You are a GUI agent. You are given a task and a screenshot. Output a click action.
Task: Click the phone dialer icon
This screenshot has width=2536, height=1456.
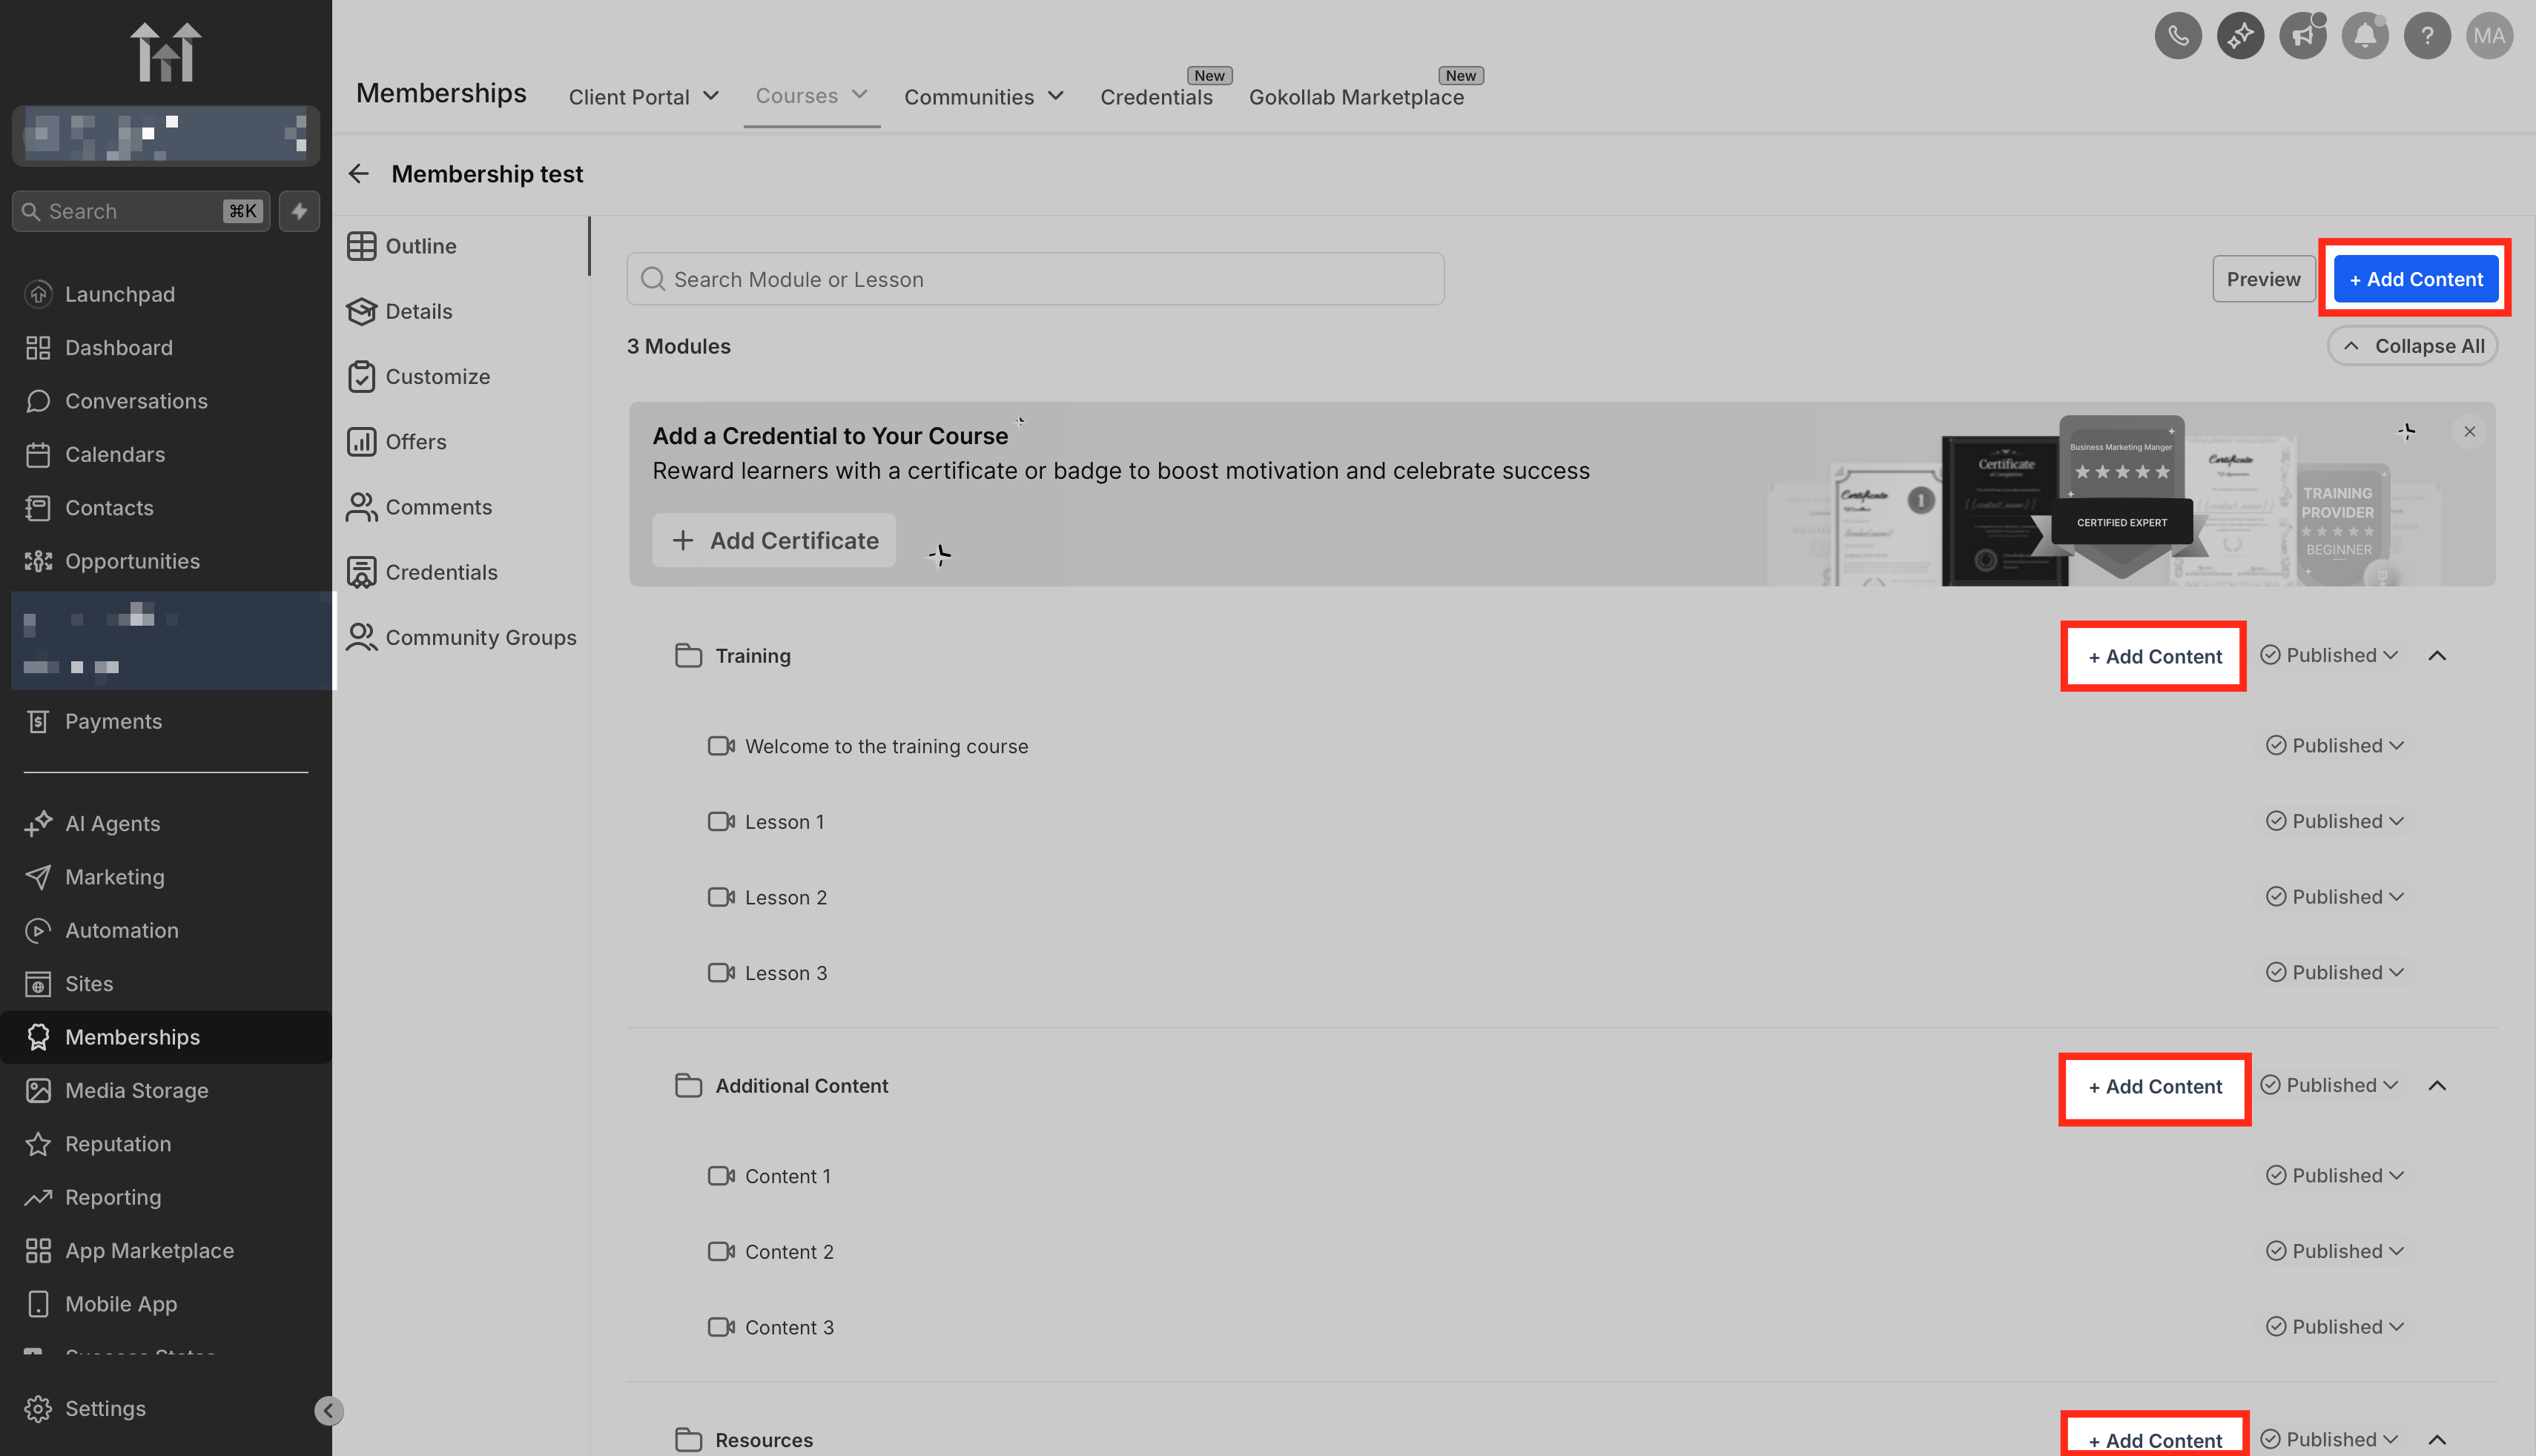[2177, 36]
